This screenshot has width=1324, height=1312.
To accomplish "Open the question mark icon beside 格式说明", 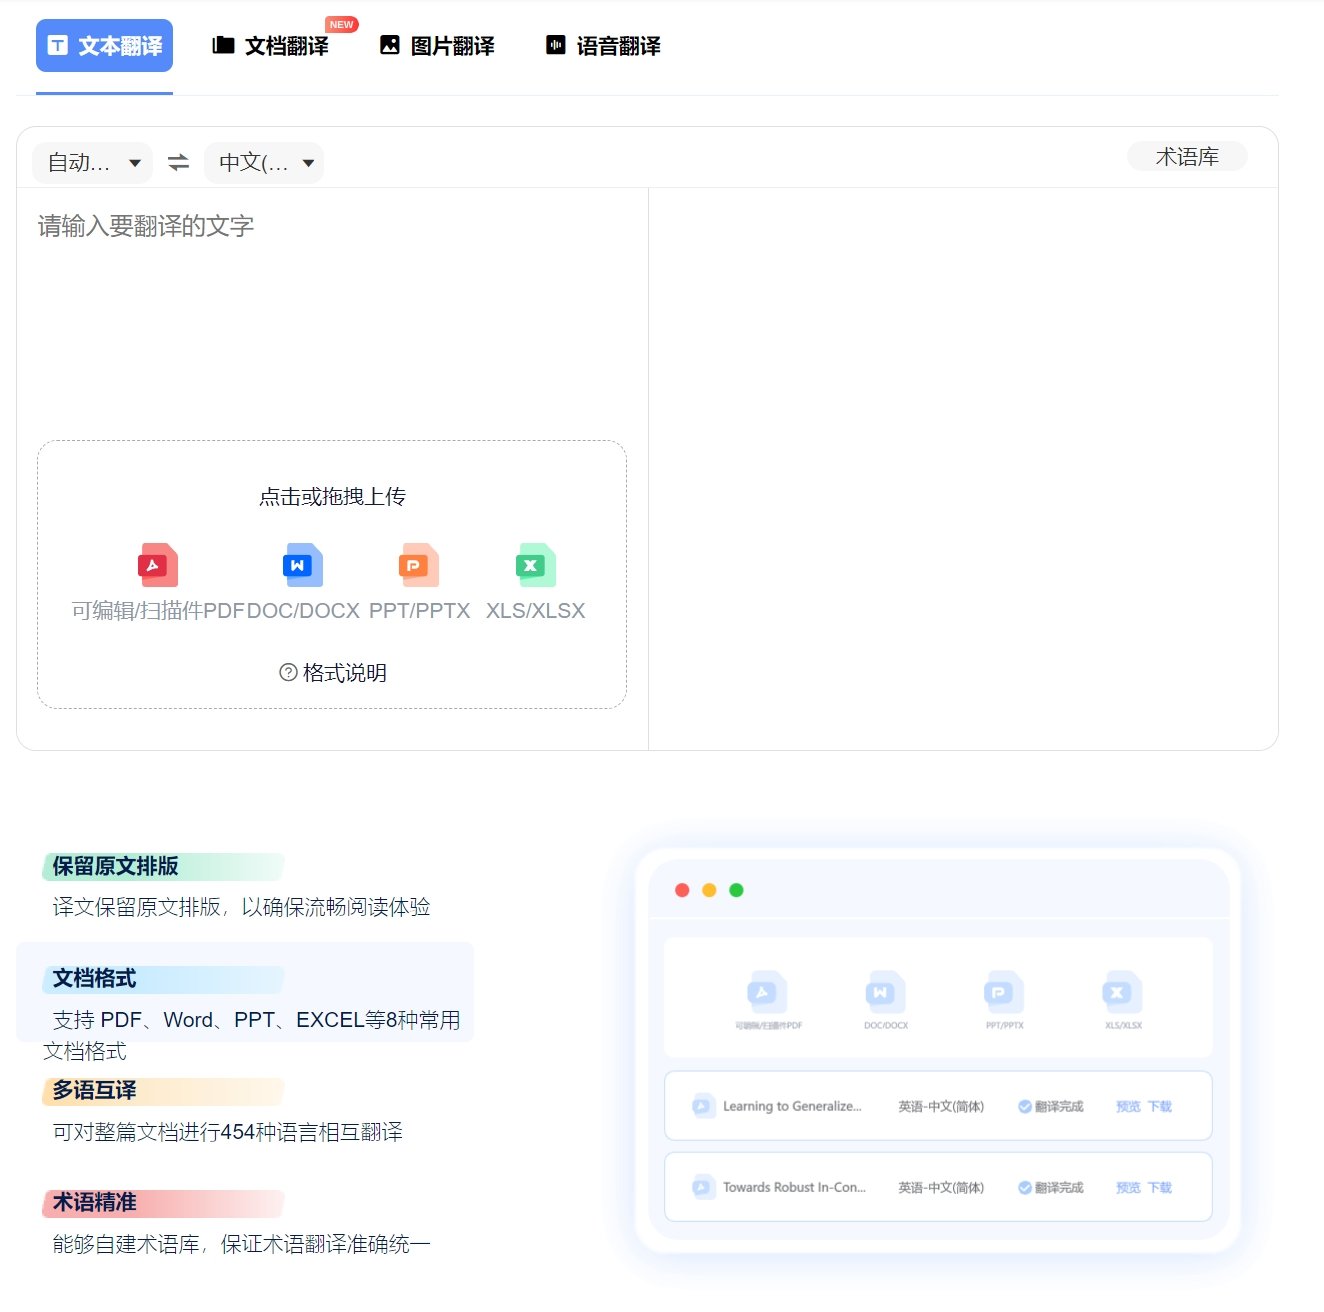I will pyautogui.click(x=287, y=673).
